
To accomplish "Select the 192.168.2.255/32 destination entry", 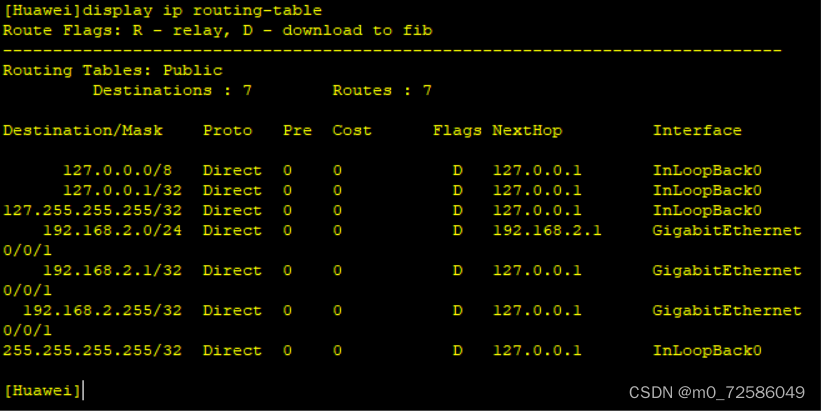I will click(102, 310).
